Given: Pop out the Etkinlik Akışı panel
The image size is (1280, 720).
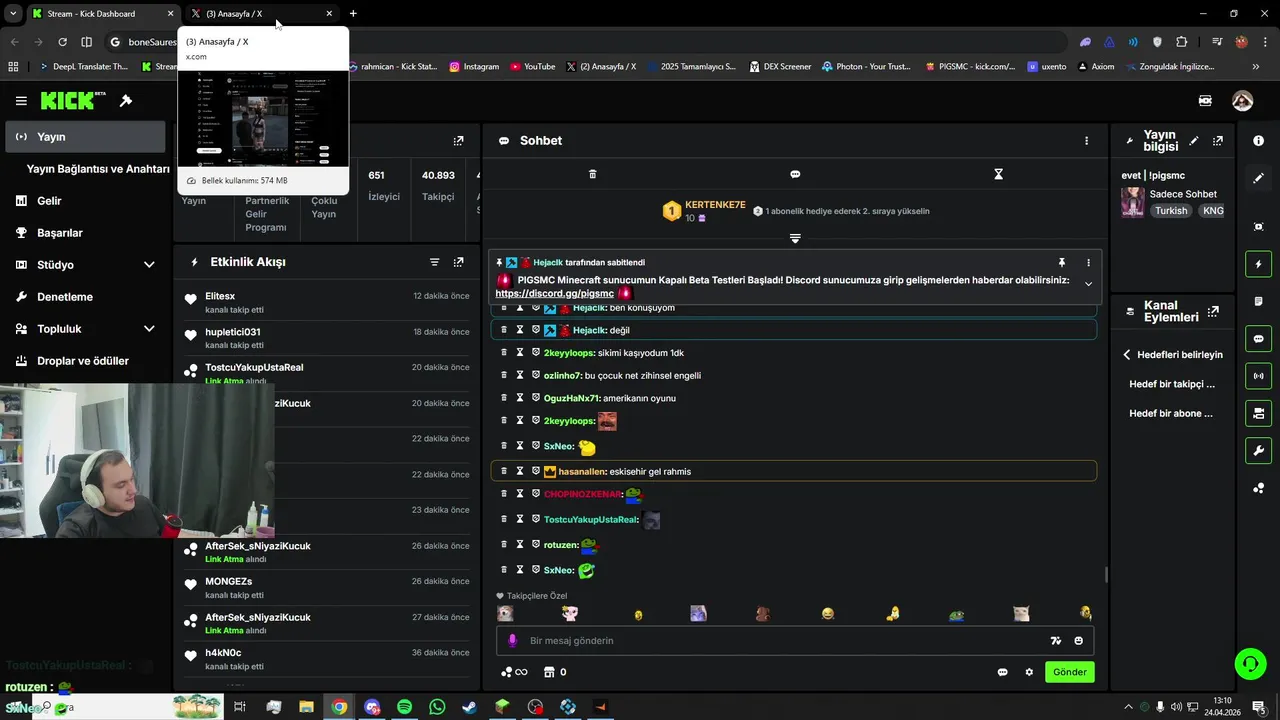Looking at the screenshot, I should [458, 262].
